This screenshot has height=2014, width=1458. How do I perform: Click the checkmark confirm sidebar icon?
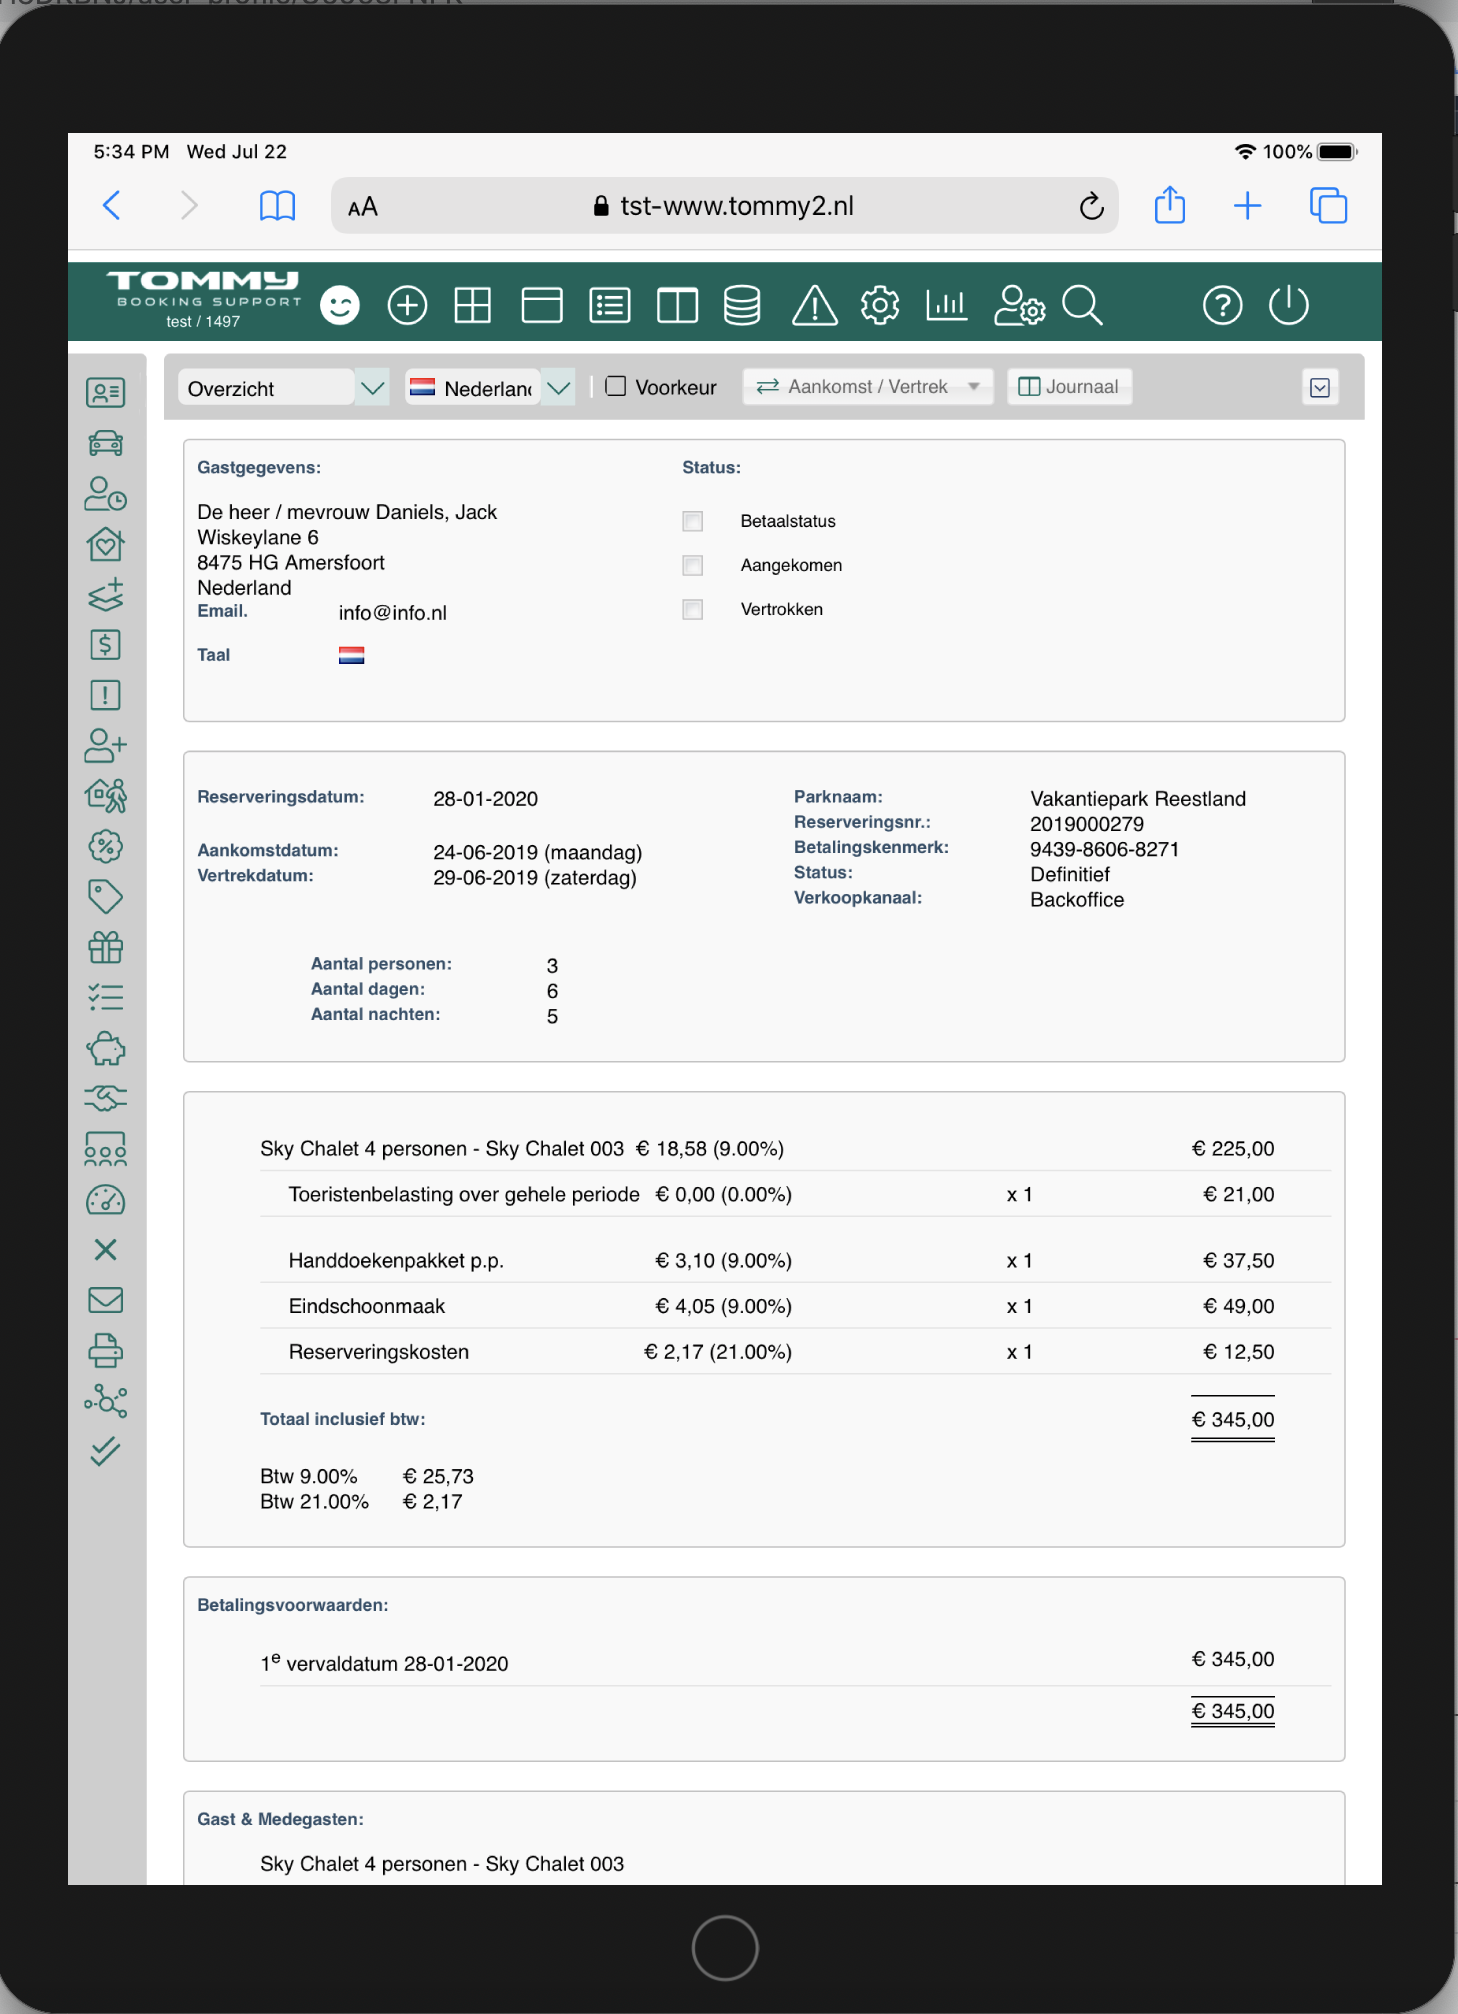[x=105, y=1451]
